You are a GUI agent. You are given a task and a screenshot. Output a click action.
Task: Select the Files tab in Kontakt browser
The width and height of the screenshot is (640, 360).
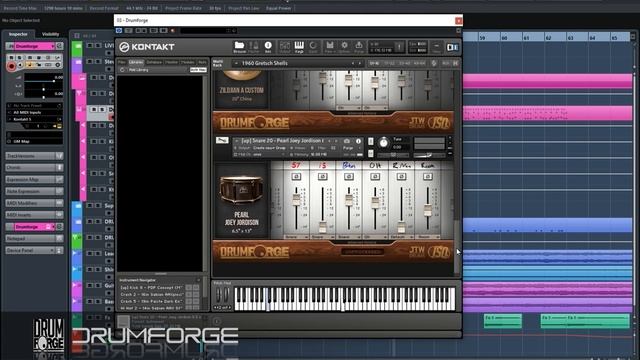tap(122, 62)
